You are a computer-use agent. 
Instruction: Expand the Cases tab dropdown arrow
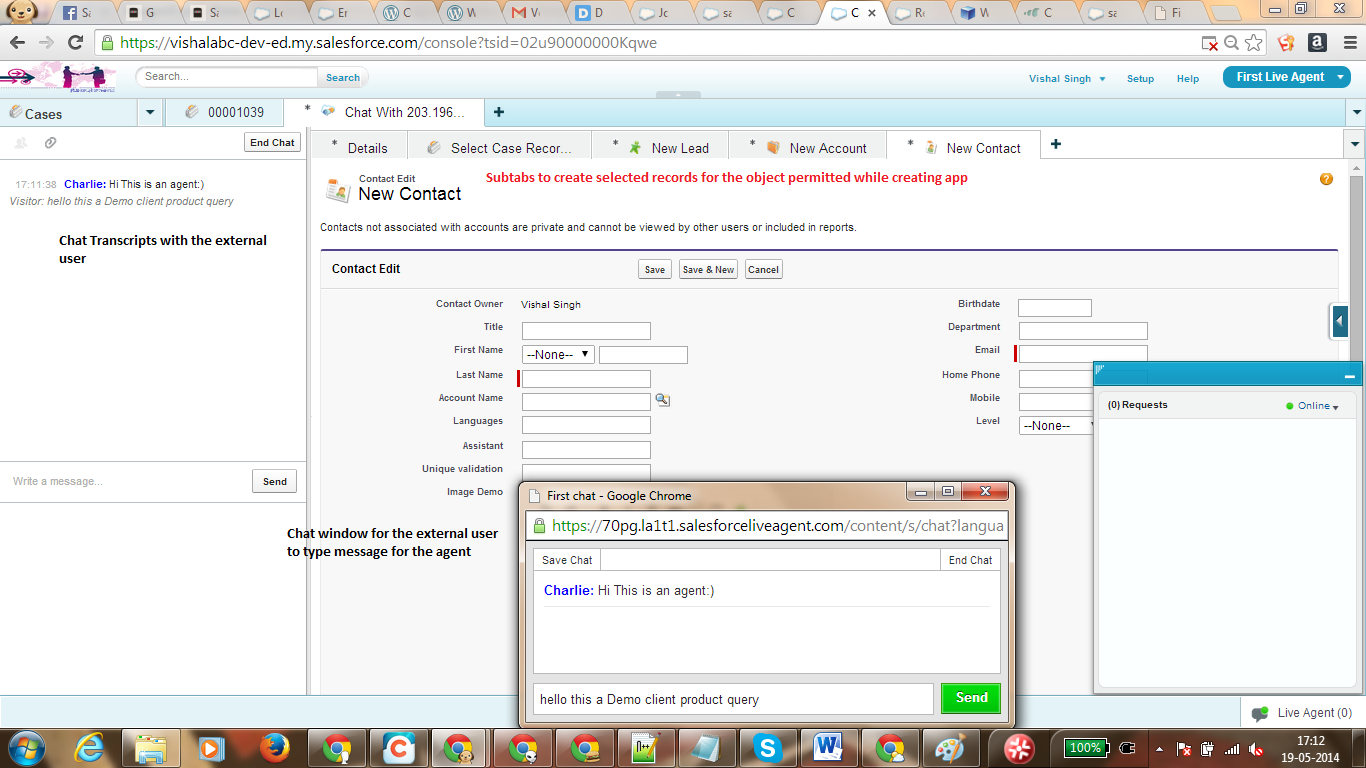pyautogui.click(x=149, y=113)
